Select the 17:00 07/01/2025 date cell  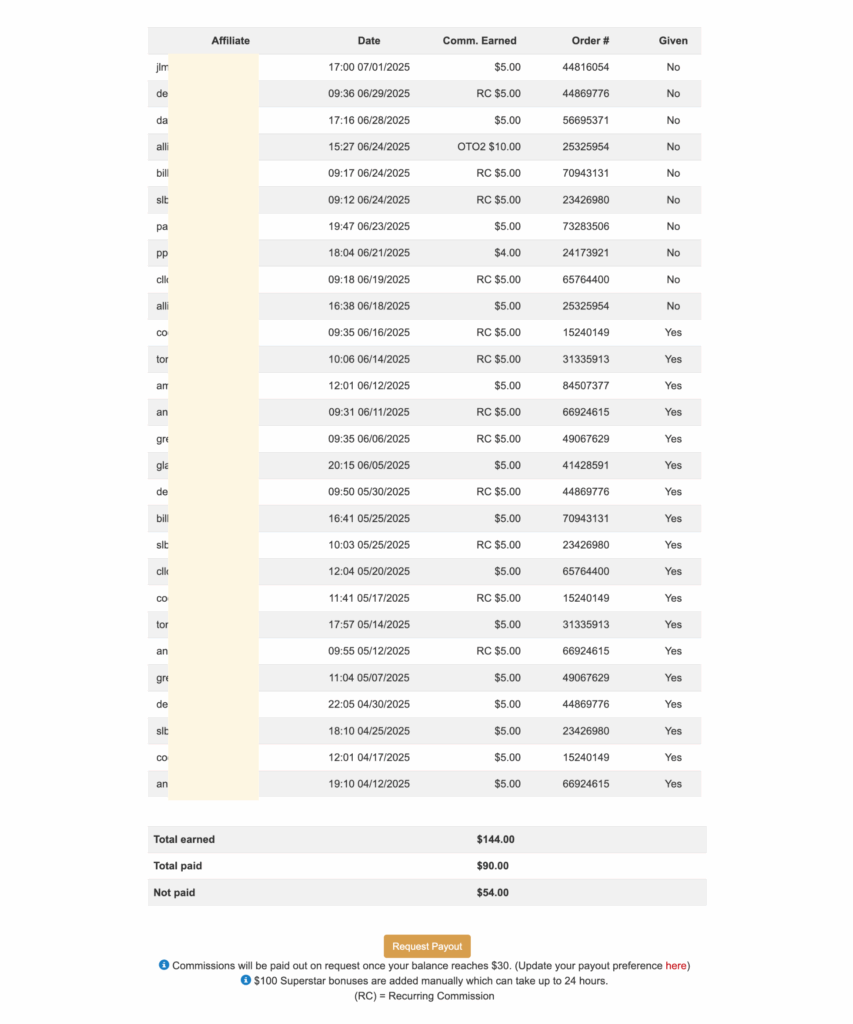(369, 67)
